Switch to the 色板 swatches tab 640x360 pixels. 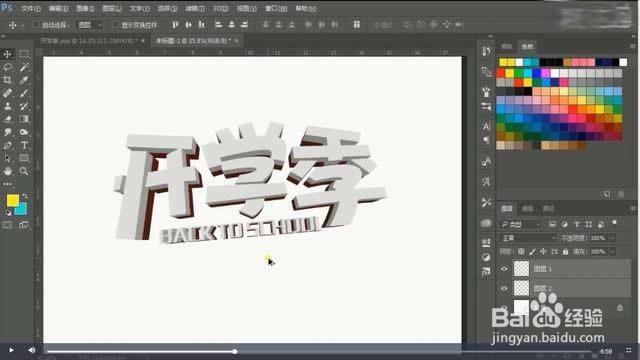point(527,46)
